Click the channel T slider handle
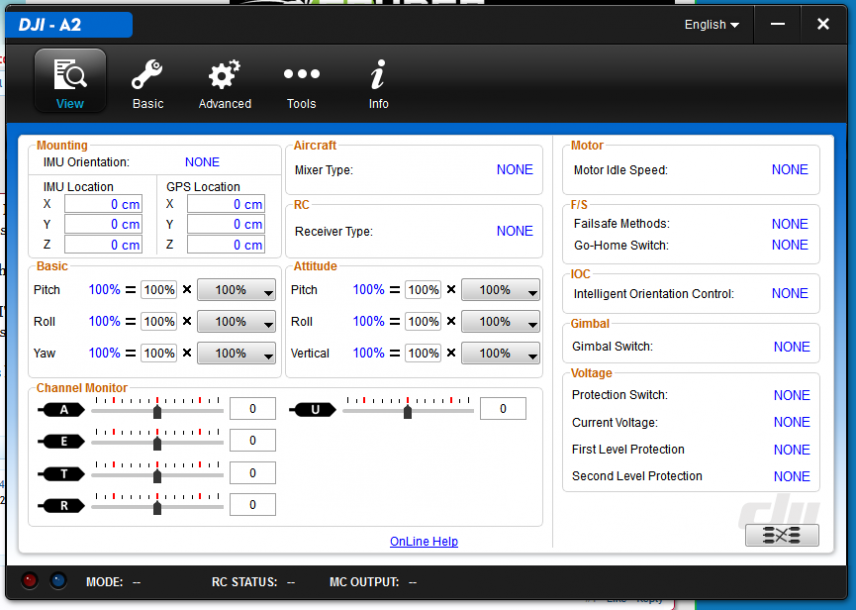 point(157,476)
